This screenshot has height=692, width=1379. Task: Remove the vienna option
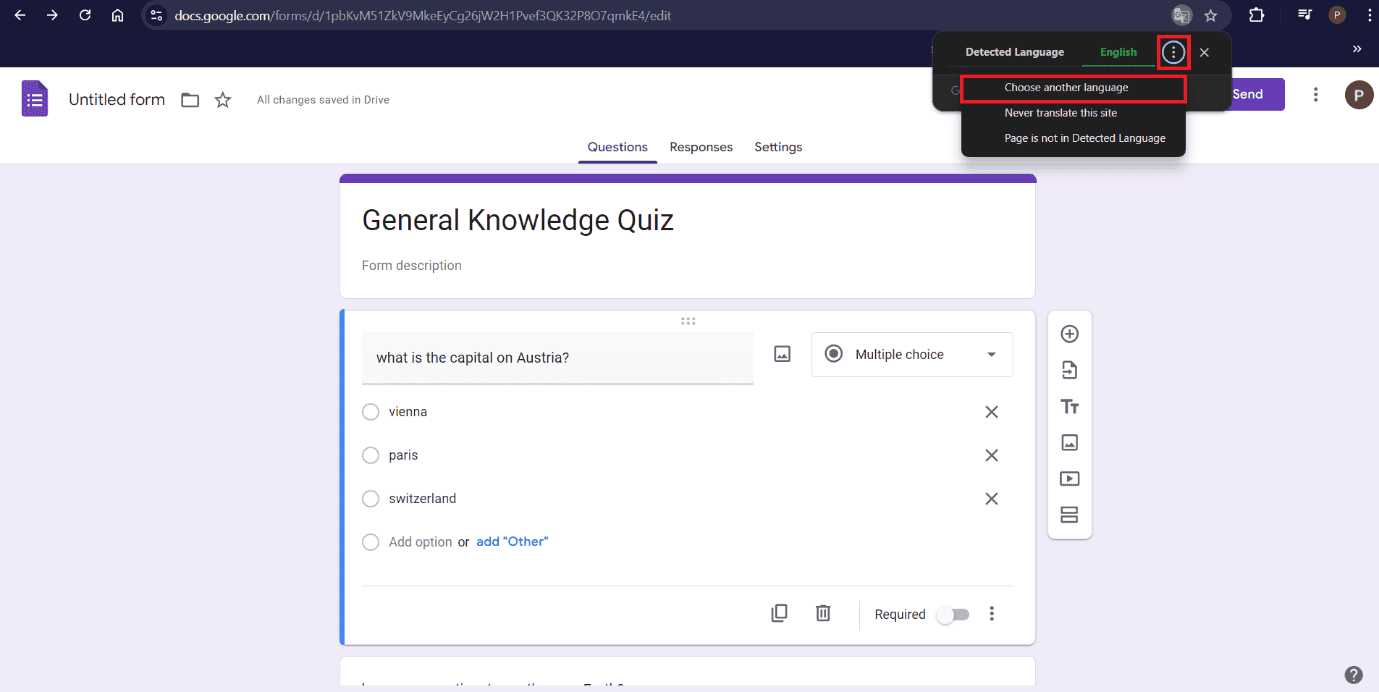click(992, 412)
